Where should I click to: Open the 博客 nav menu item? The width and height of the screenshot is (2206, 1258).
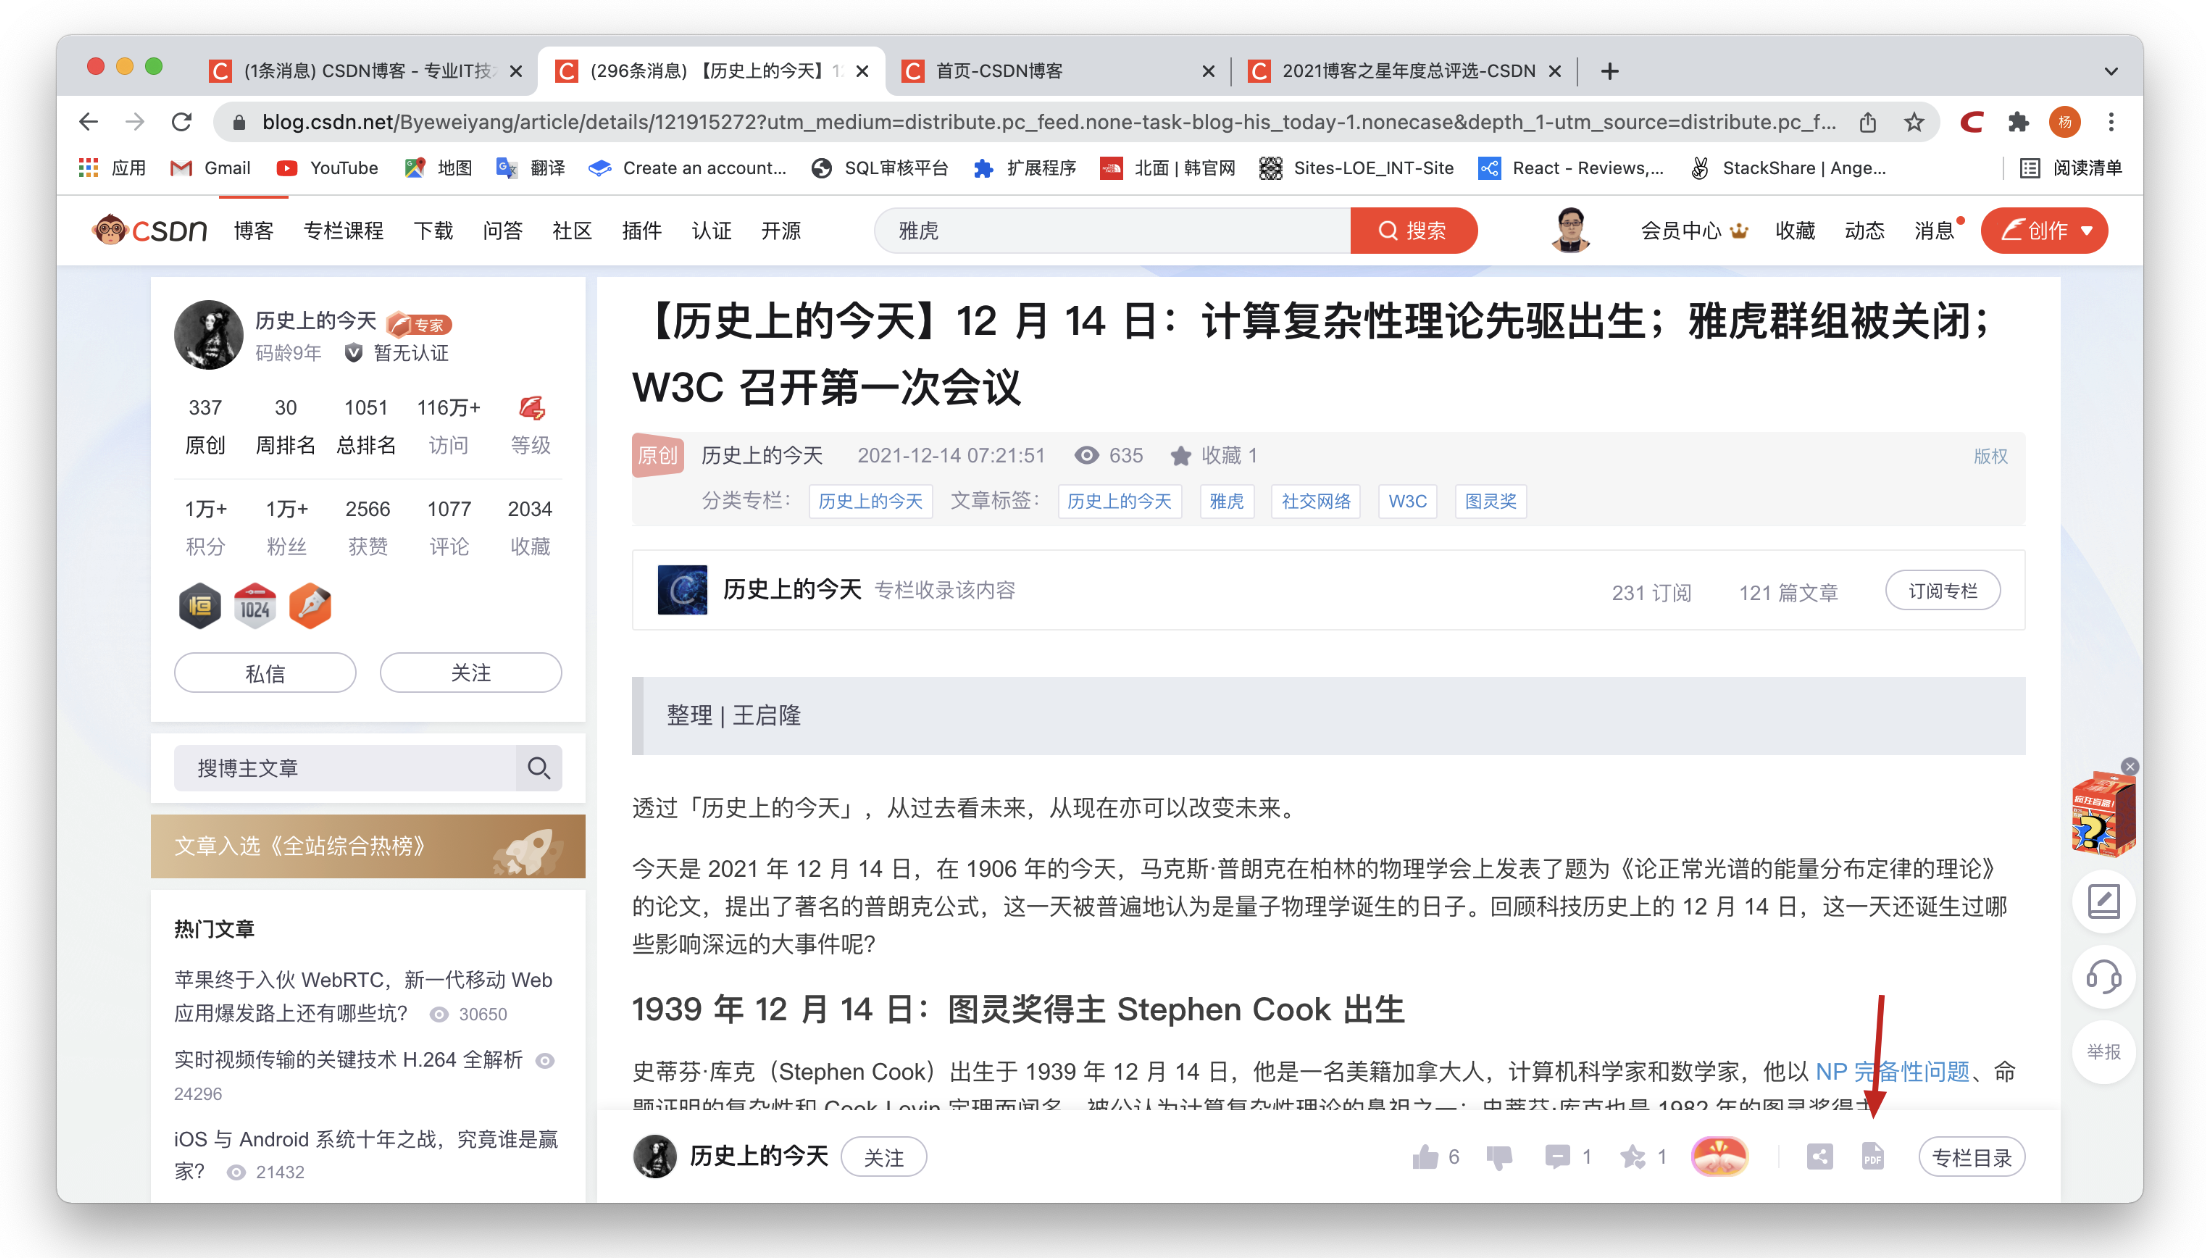click(254, 231)
